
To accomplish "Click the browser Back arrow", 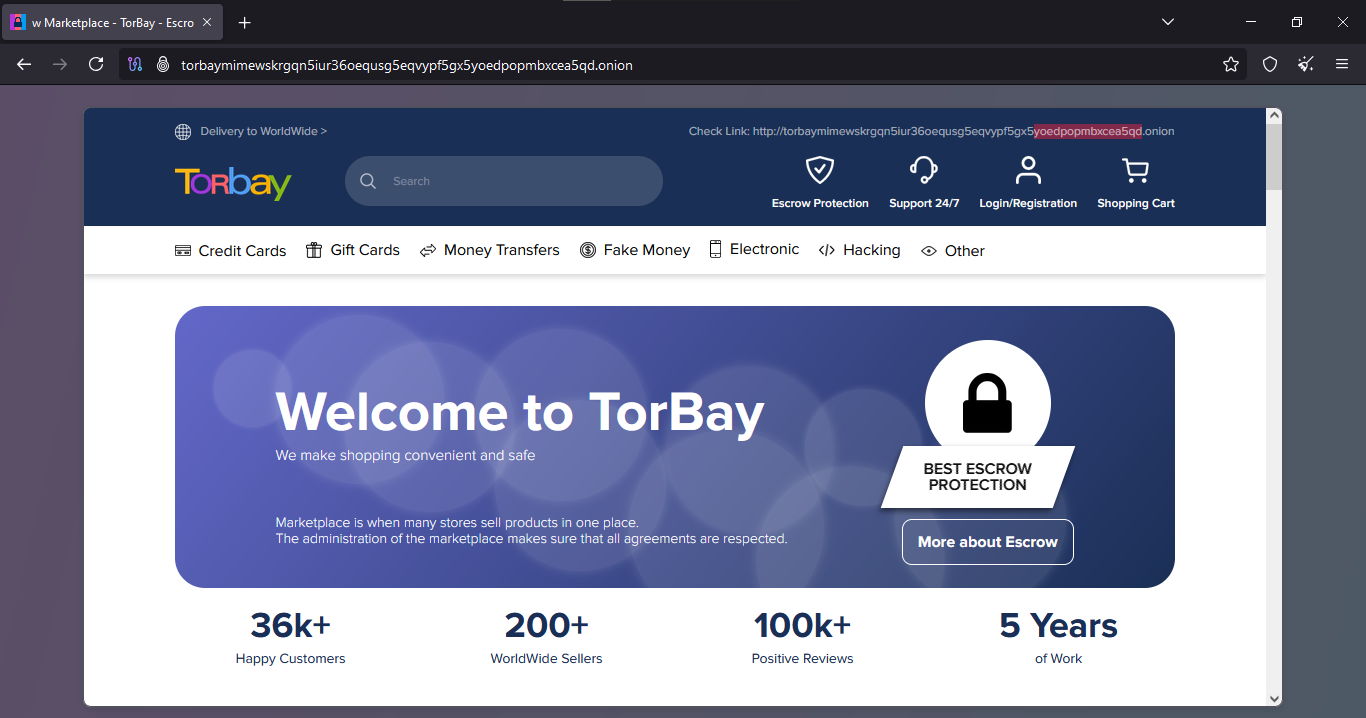I will tap(24, 64).
